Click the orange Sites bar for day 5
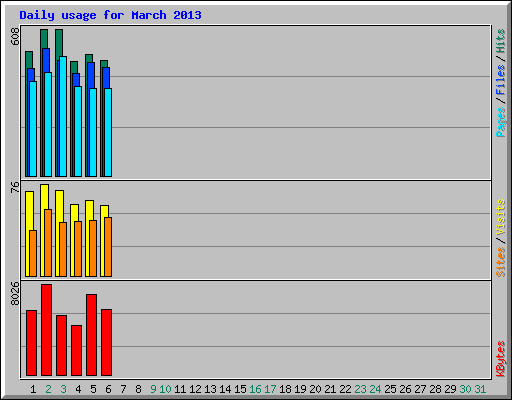 (93, 248)
